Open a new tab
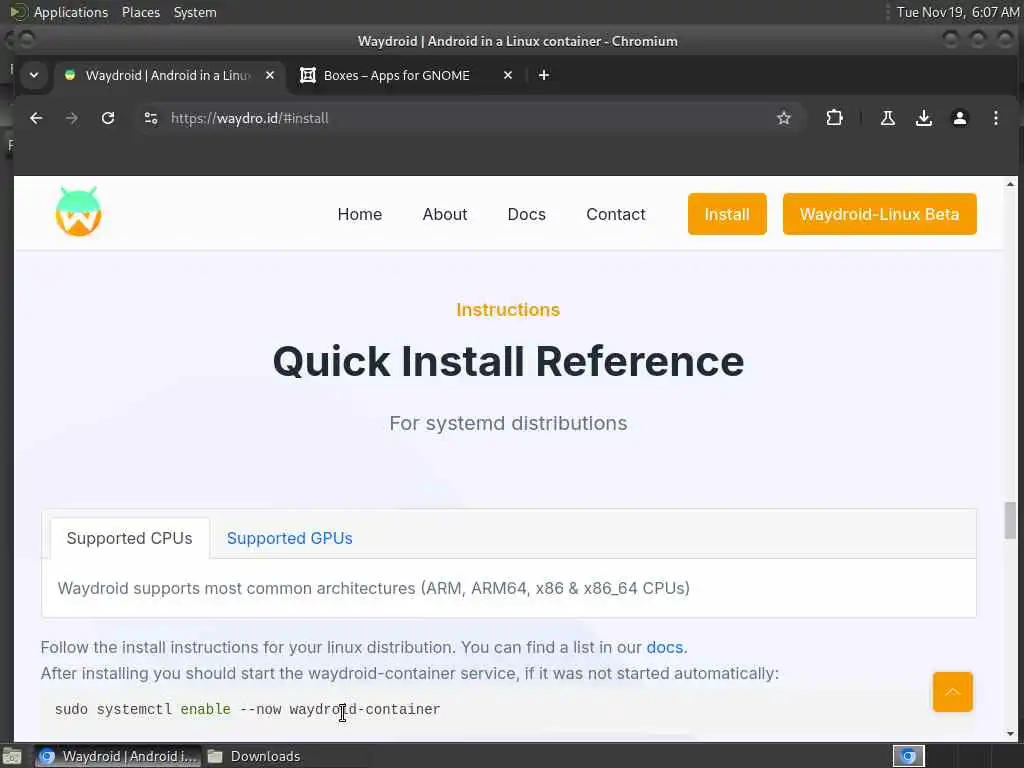 click(543, 75)
